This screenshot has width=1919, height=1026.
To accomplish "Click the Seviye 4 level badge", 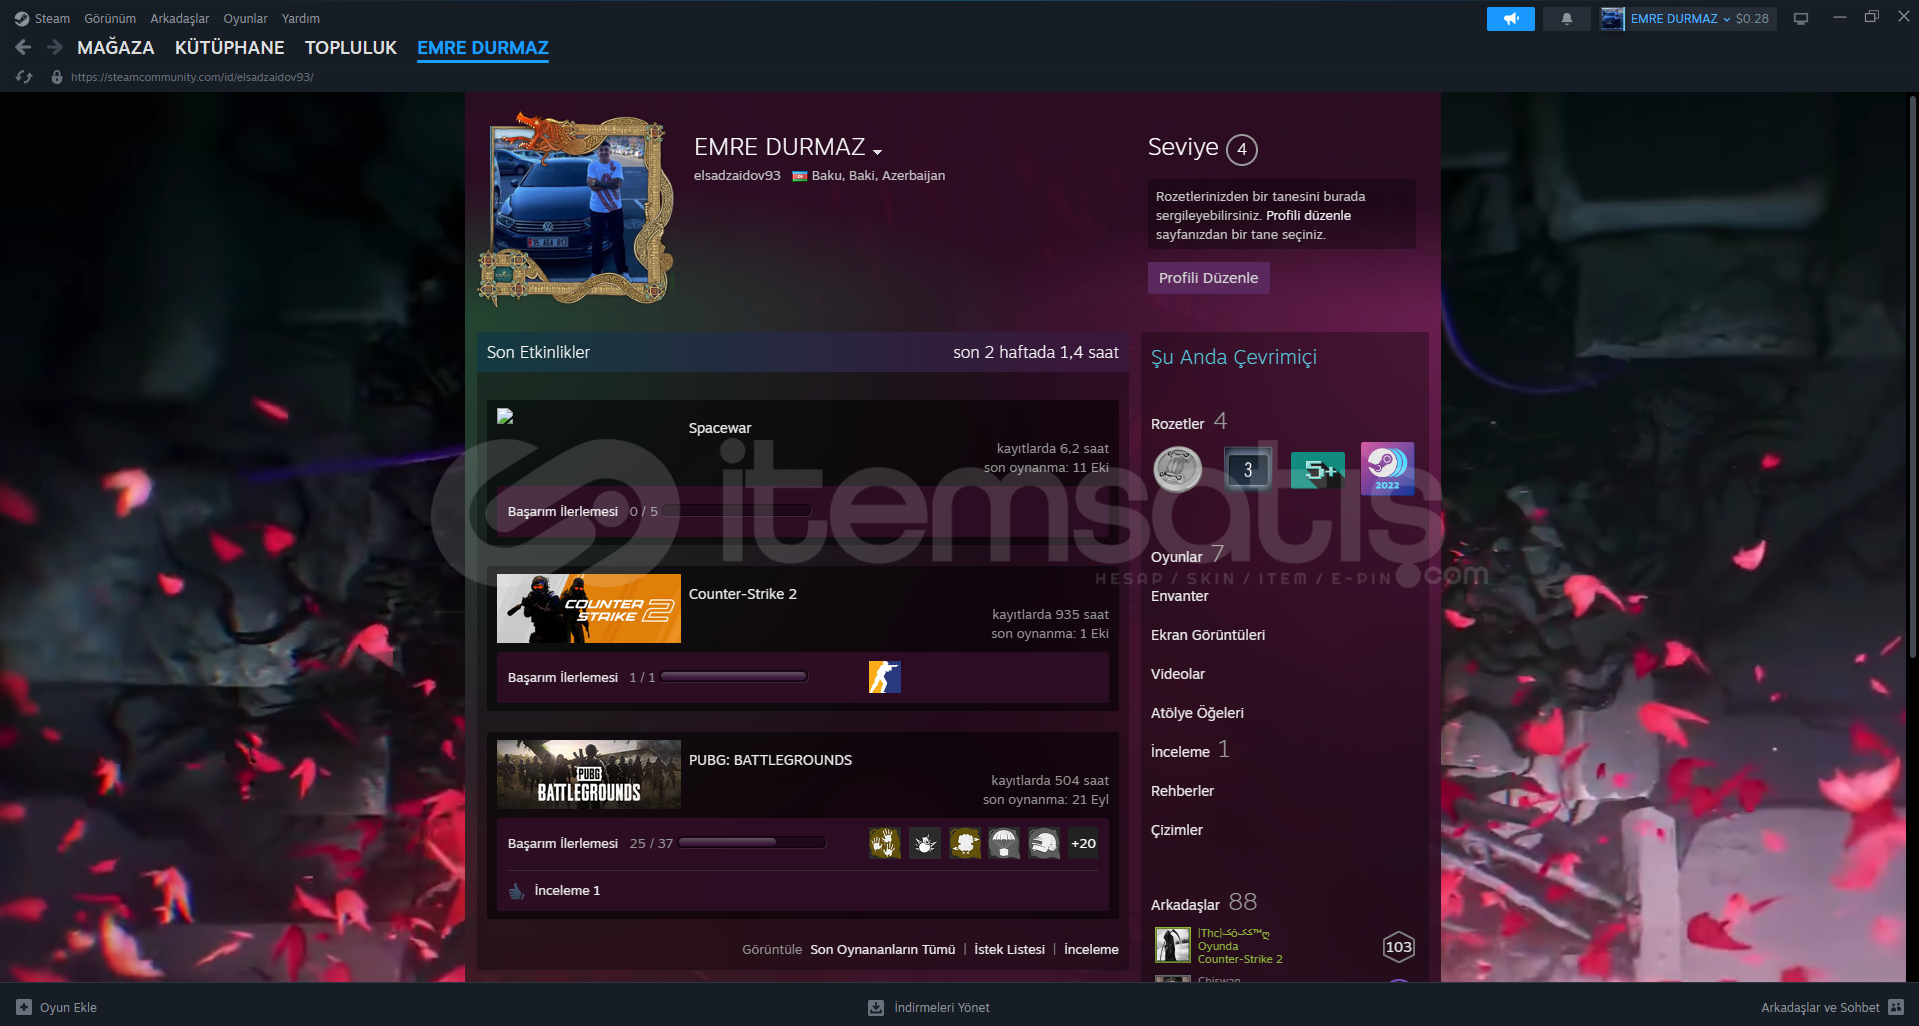I will [x=1242, y=149].
